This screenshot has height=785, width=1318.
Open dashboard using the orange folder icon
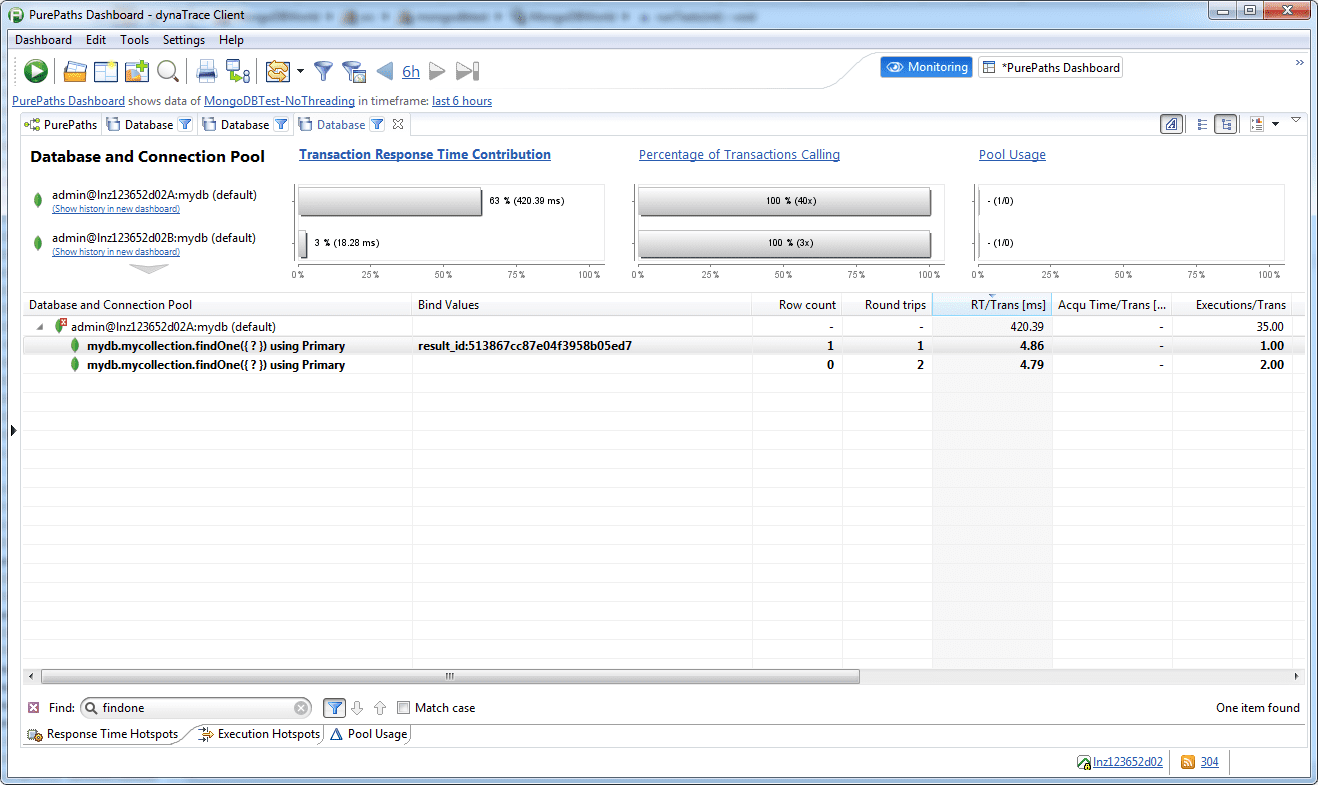[x=75, y=71]
